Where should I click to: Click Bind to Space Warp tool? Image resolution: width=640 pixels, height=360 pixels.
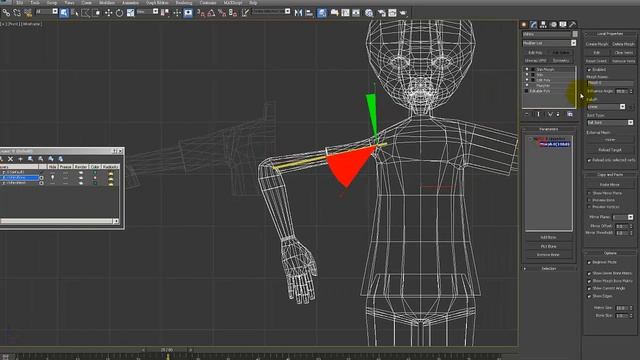(28, 13)
